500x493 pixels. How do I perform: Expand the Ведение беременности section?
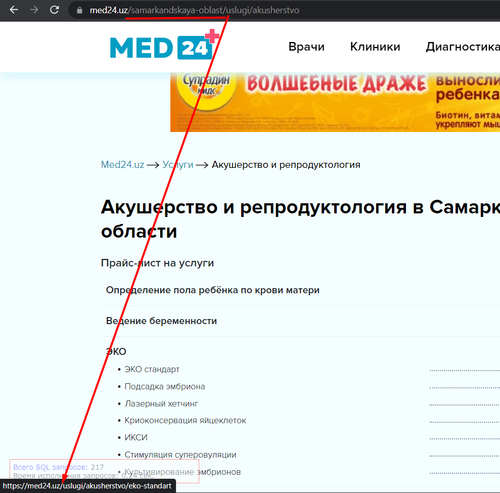click(x=161, y=321)
